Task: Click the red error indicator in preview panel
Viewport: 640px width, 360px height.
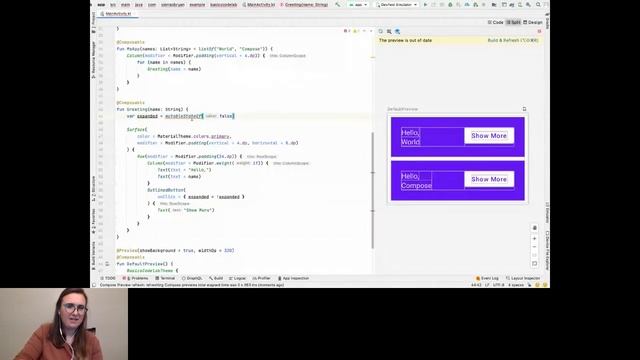Action: 539,31
